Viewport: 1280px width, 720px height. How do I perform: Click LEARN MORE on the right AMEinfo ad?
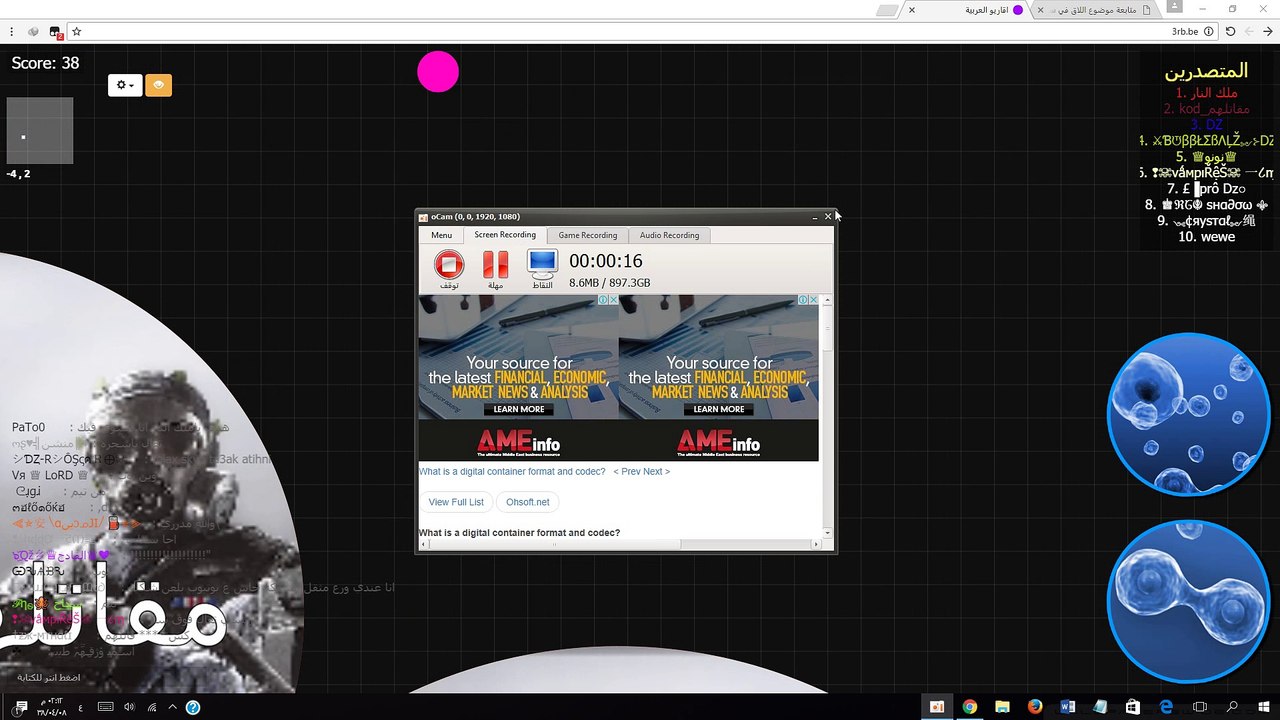point(719,409)
